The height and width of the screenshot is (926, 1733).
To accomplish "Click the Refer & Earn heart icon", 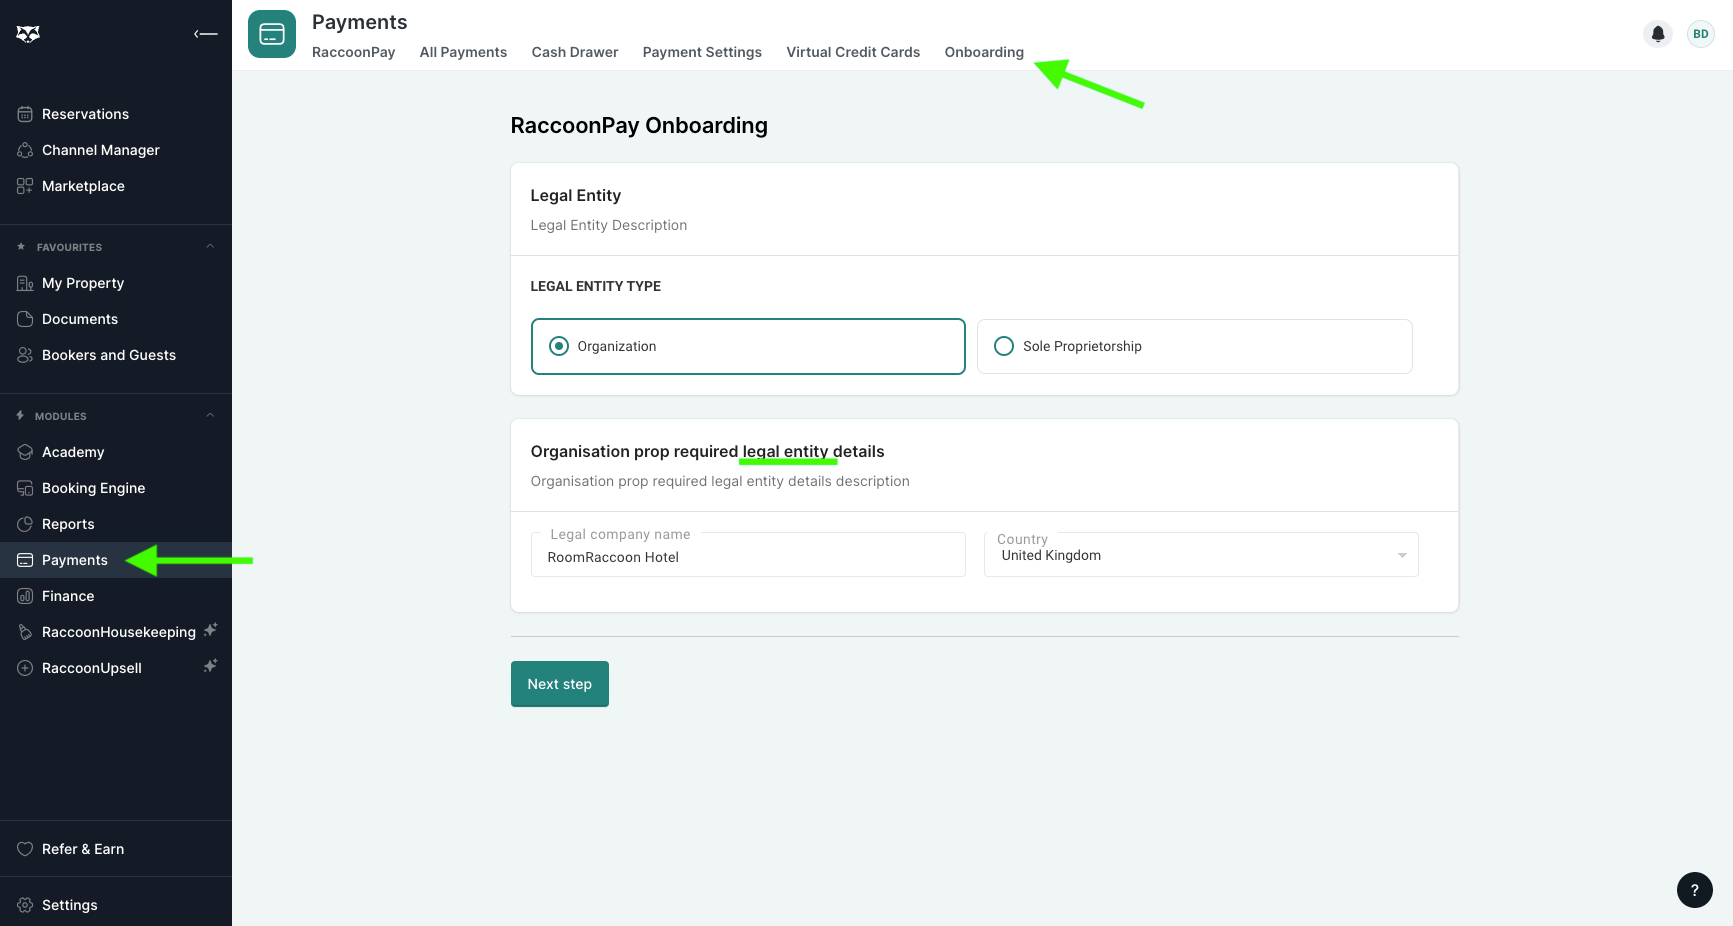I will [x=25, y=849].
